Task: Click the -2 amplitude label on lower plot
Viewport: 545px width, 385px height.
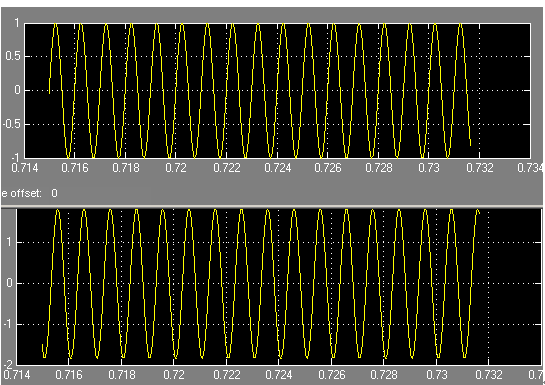Action: tap(8, 364)
